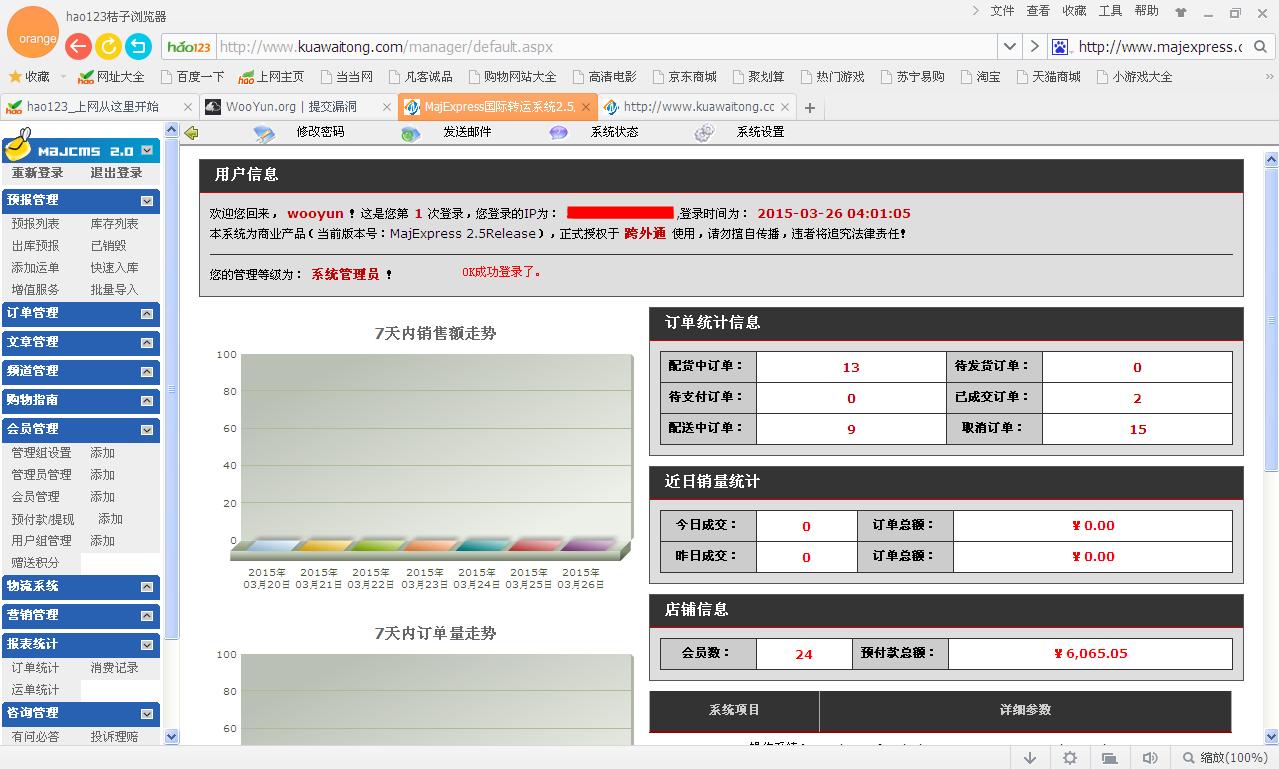
Task: Click the 发送邮件 green icon
Action: click(410, 133)
